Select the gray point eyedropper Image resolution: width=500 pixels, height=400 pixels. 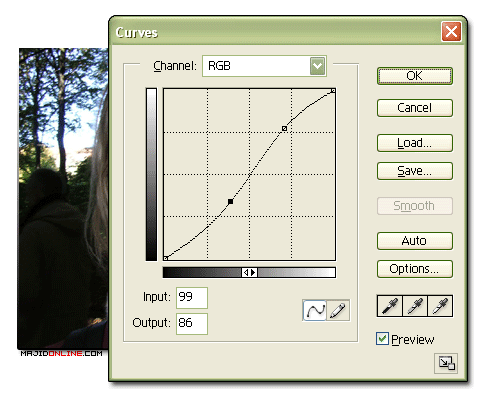coord(415,306)
